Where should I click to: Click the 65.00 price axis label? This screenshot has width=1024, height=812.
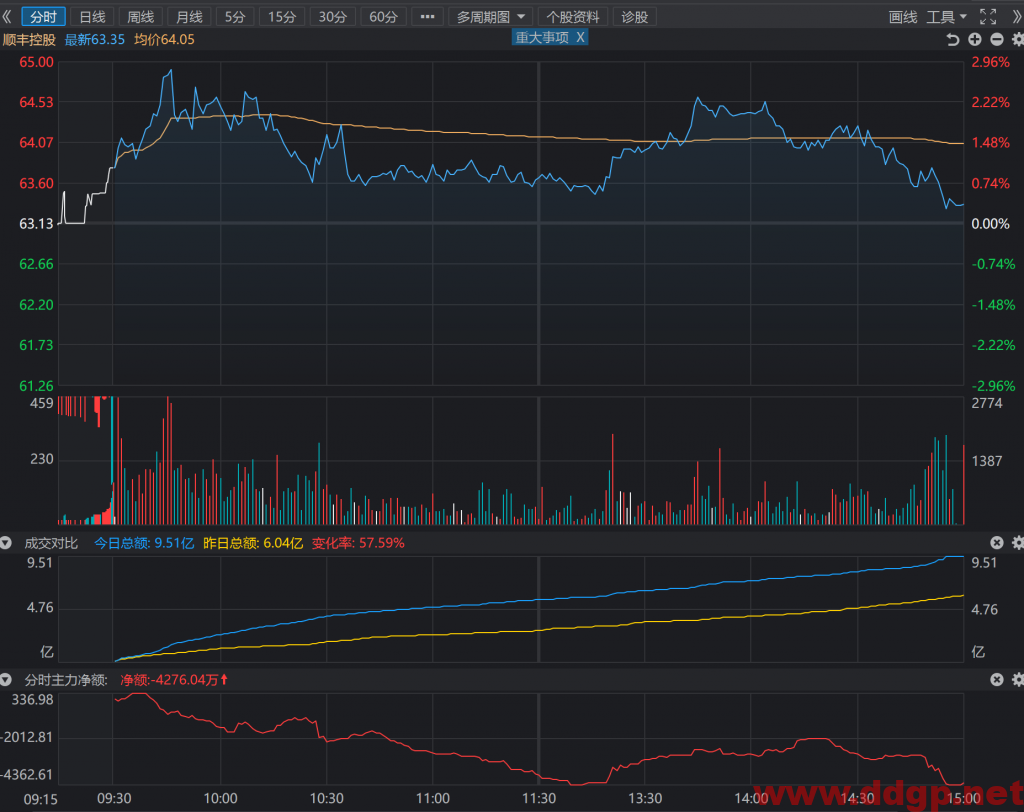(37, 63)
